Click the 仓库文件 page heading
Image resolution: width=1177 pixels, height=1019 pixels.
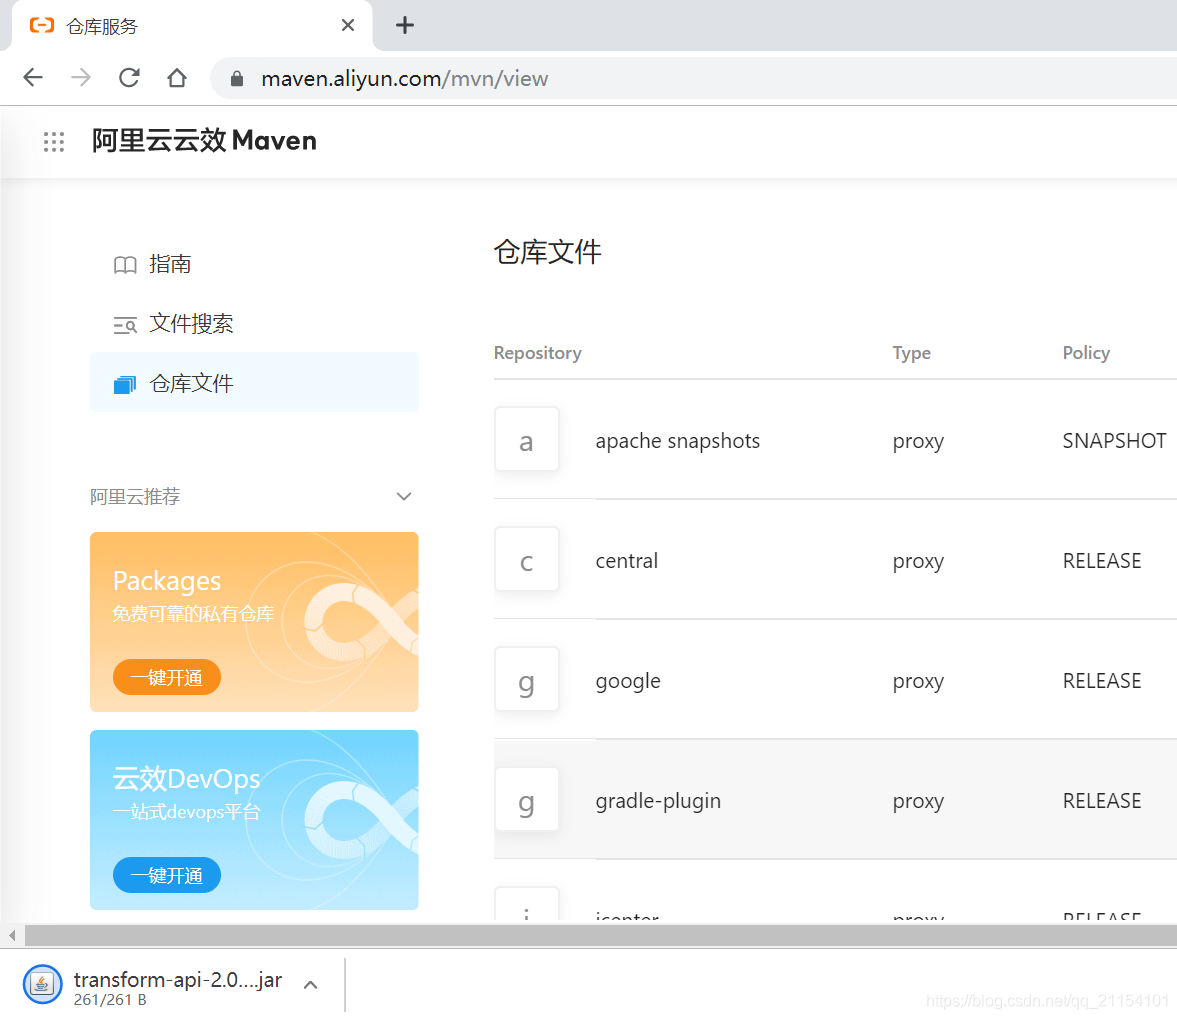547,252
